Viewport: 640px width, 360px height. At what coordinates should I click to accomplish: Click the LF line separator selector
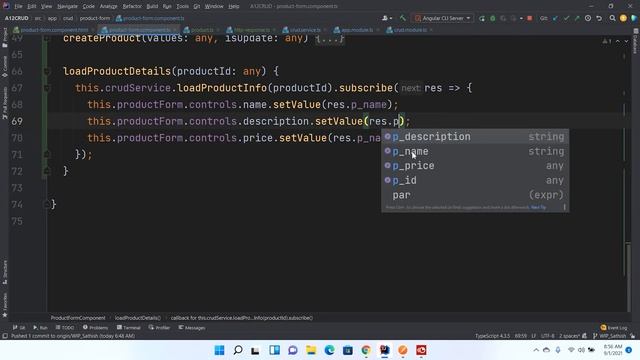point(533,336)
